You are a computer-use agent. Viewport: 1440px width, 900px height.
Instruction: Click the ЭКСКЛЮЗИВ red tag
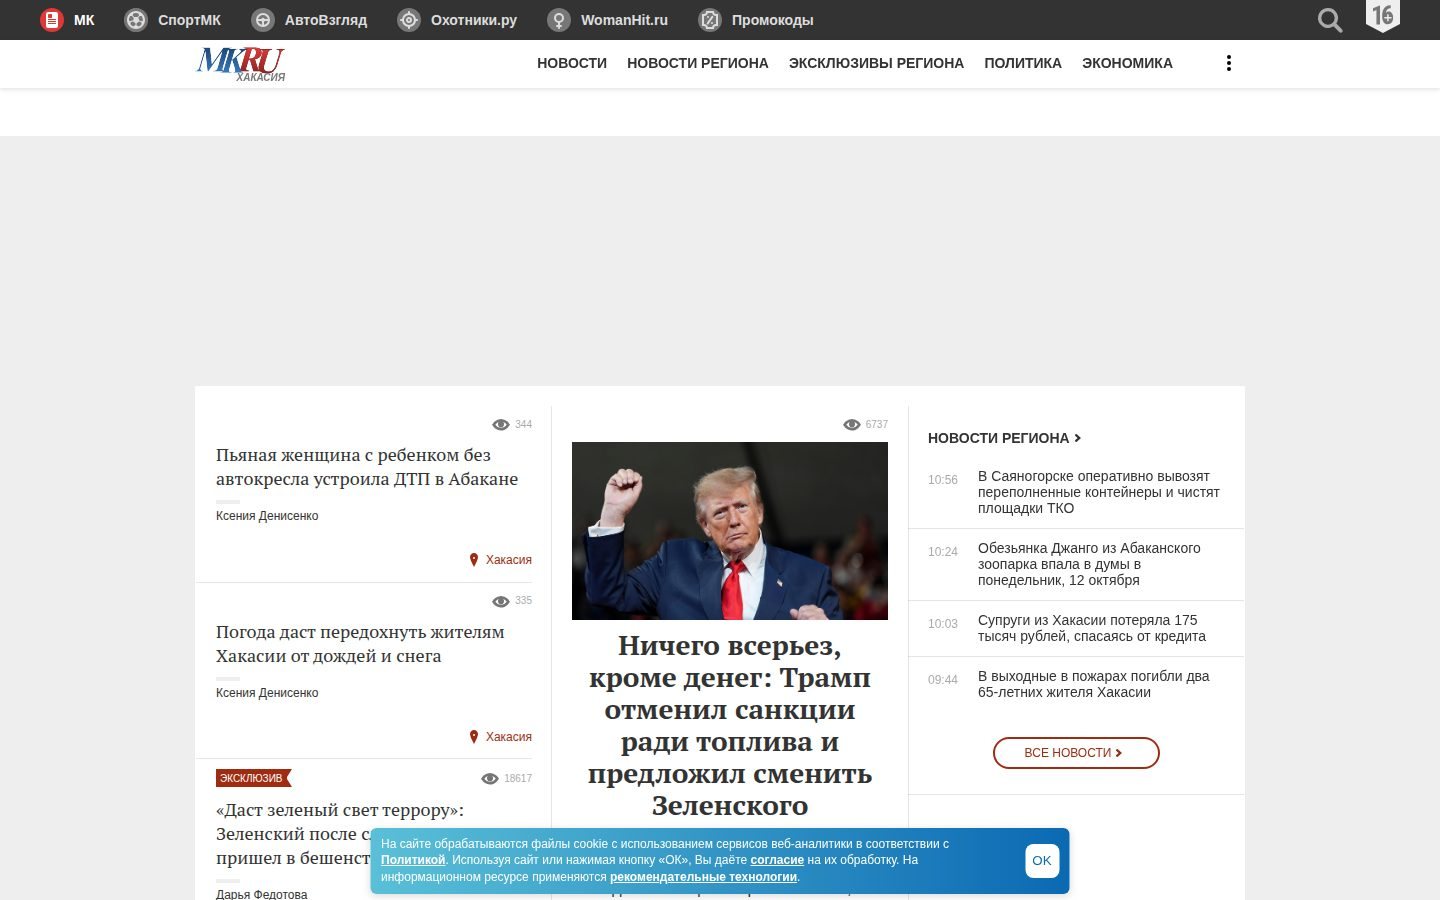(253, 778)
